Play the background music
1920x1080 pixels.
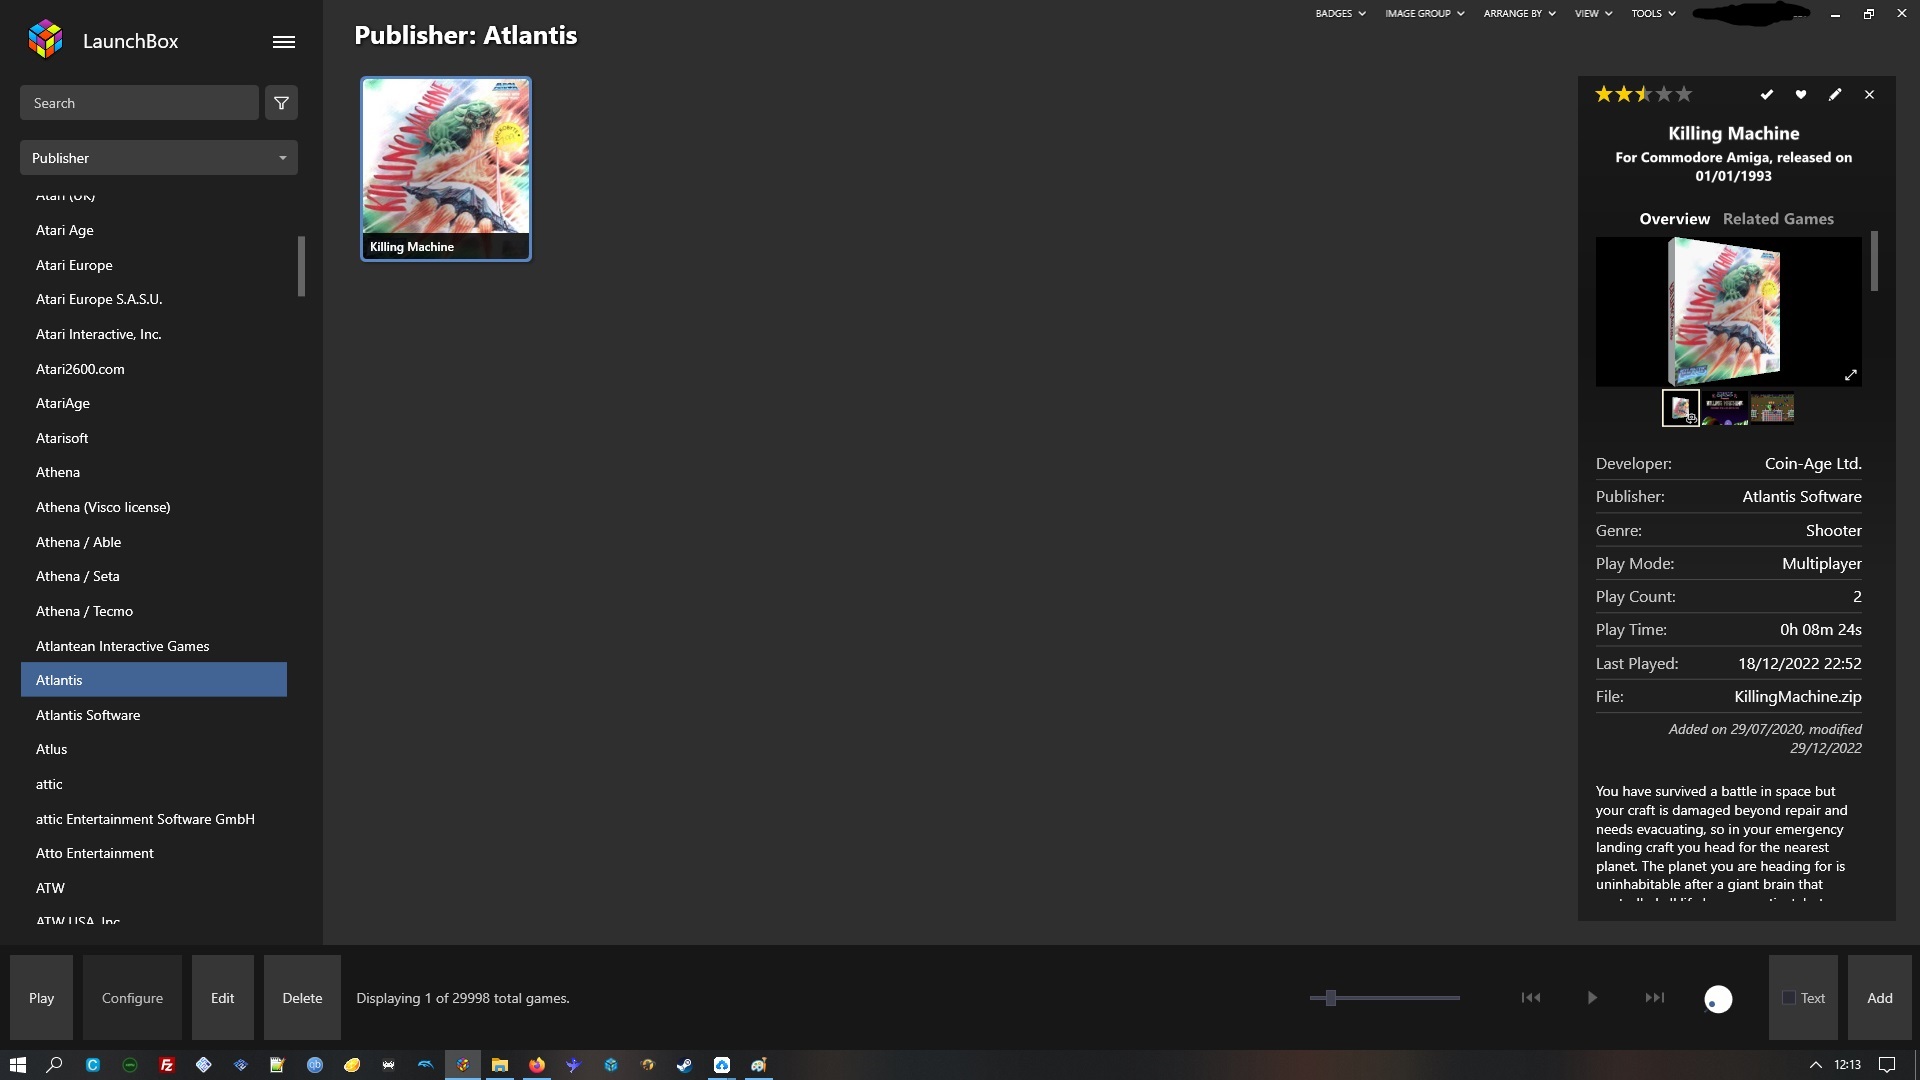[1592, 998]
